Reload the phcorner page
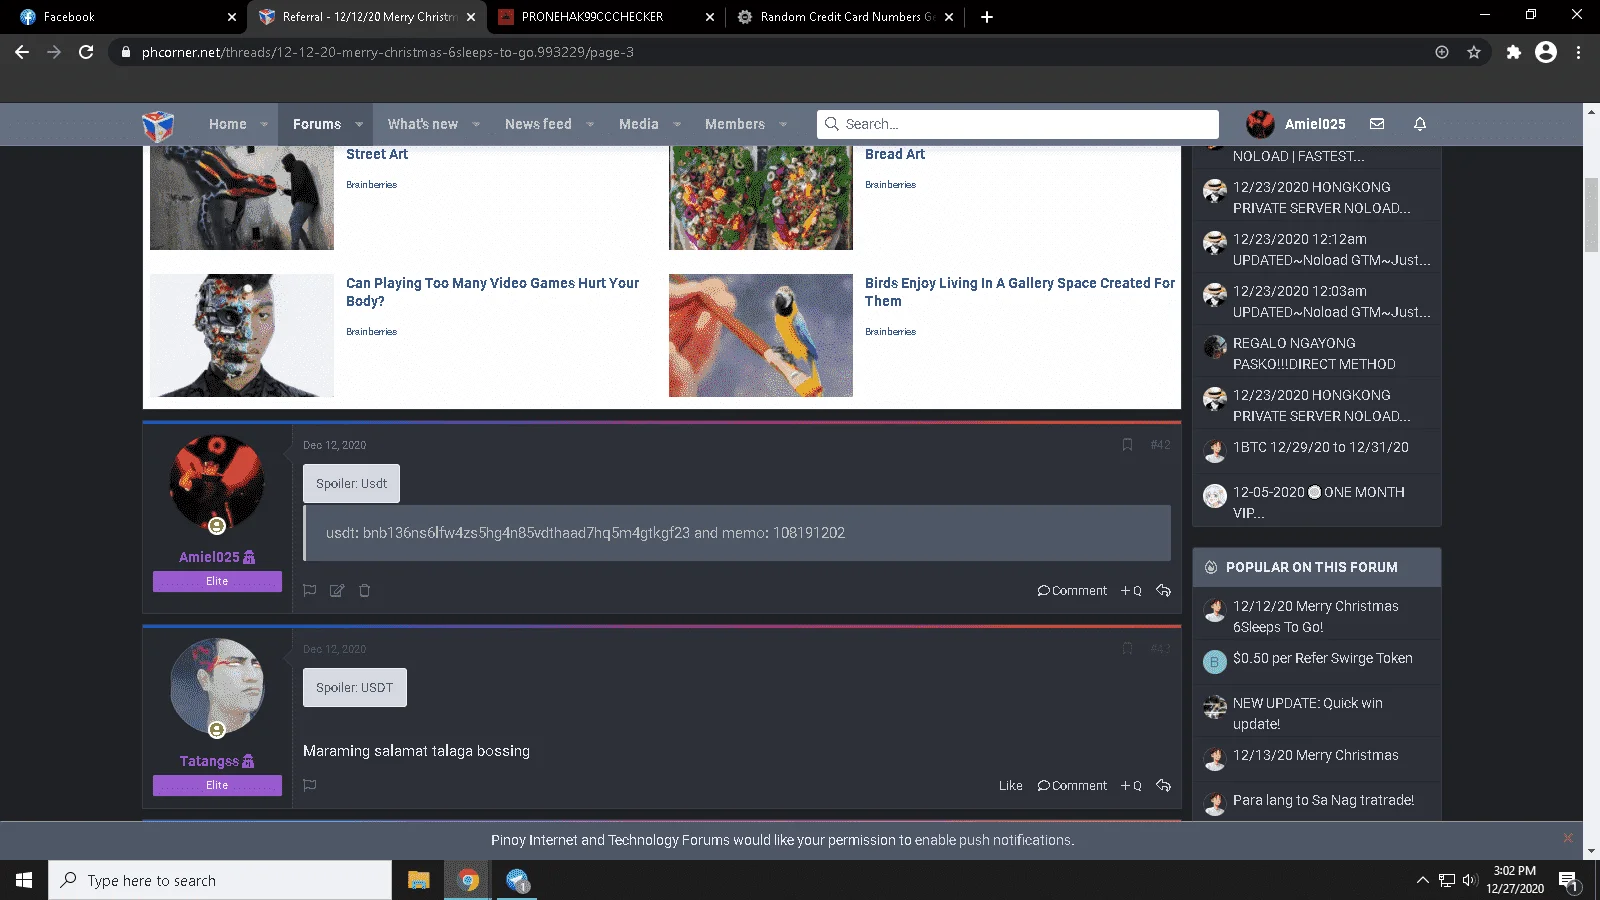This screenshot has width=1600, height=900. (86, 52)
